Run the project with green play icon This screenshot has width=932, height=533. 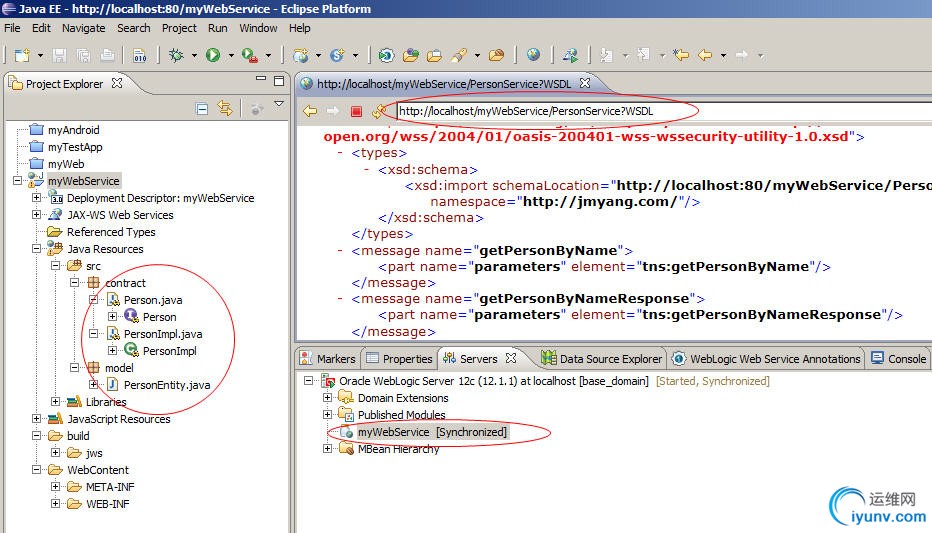pos(213,55)
